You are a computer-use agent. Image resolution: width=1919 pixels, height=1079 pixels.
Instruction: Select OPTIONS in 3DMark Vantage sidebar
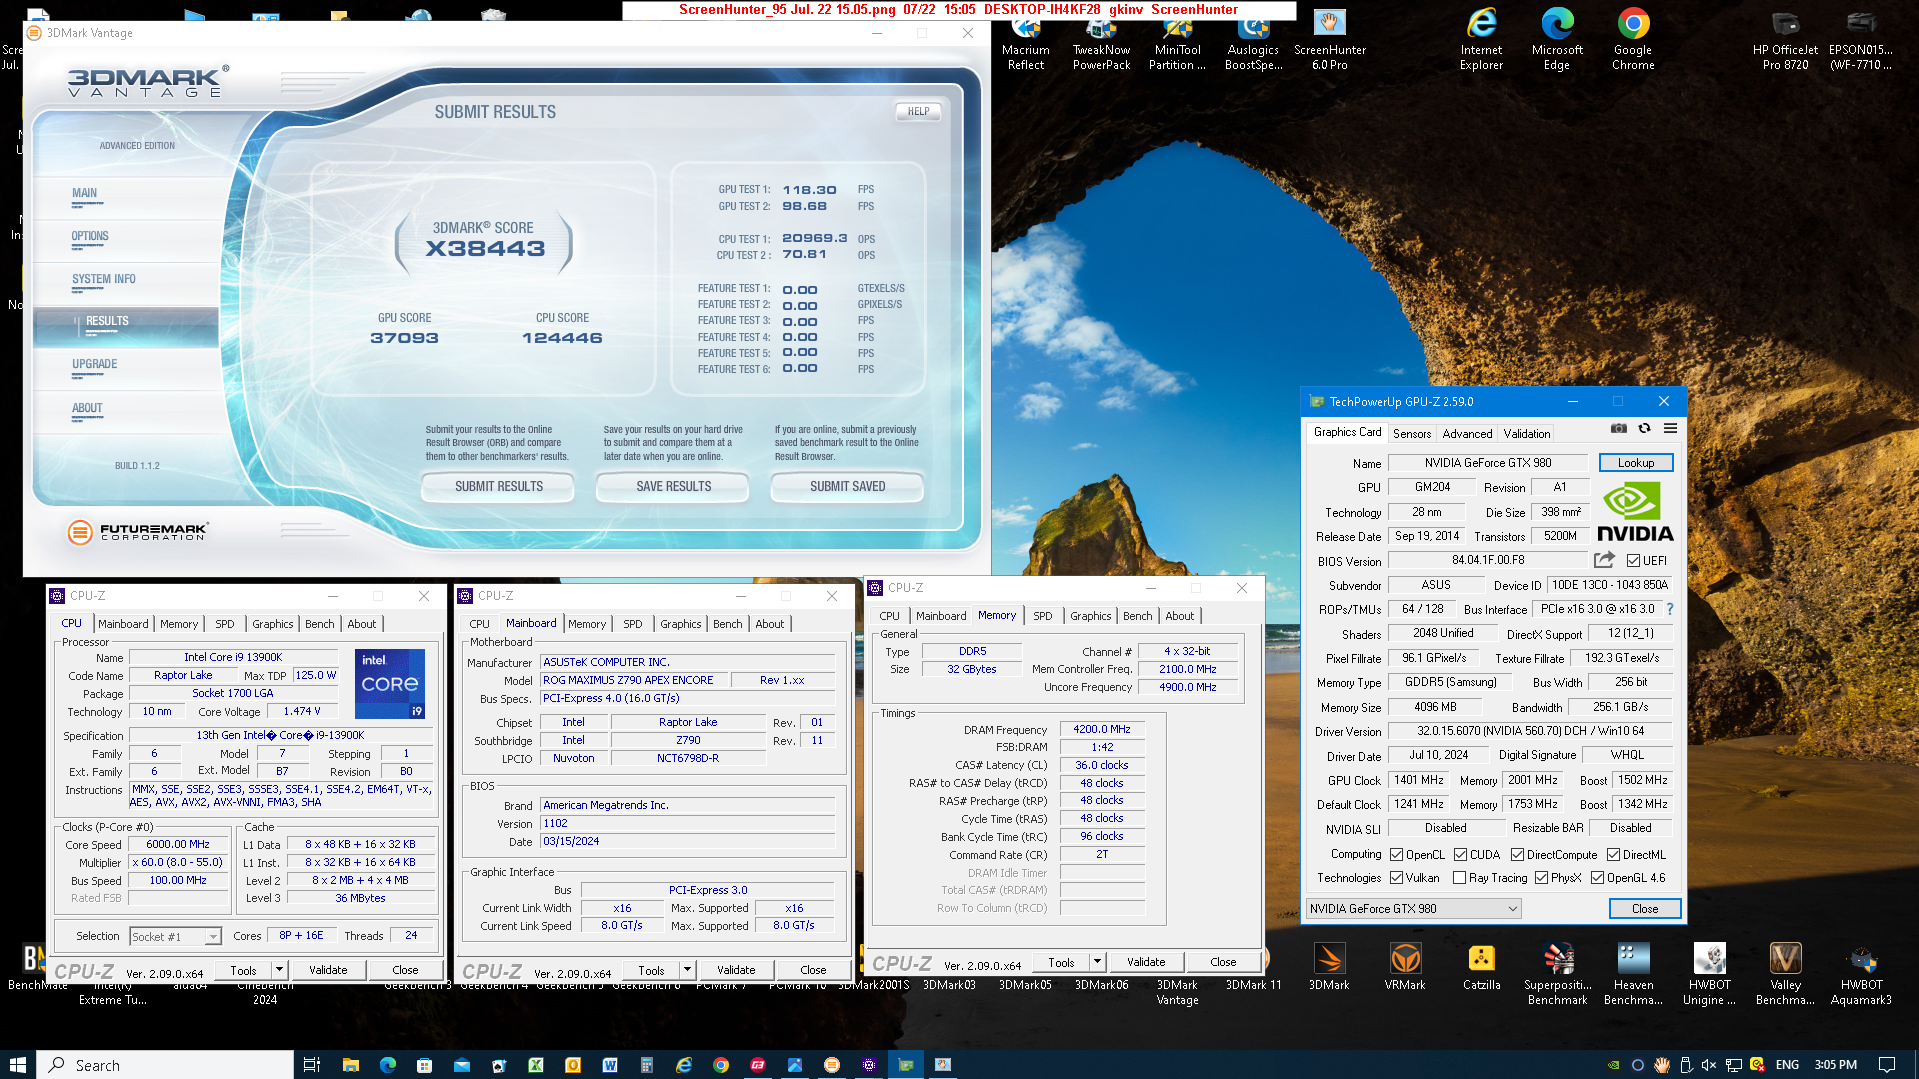(x=90, y=237)
